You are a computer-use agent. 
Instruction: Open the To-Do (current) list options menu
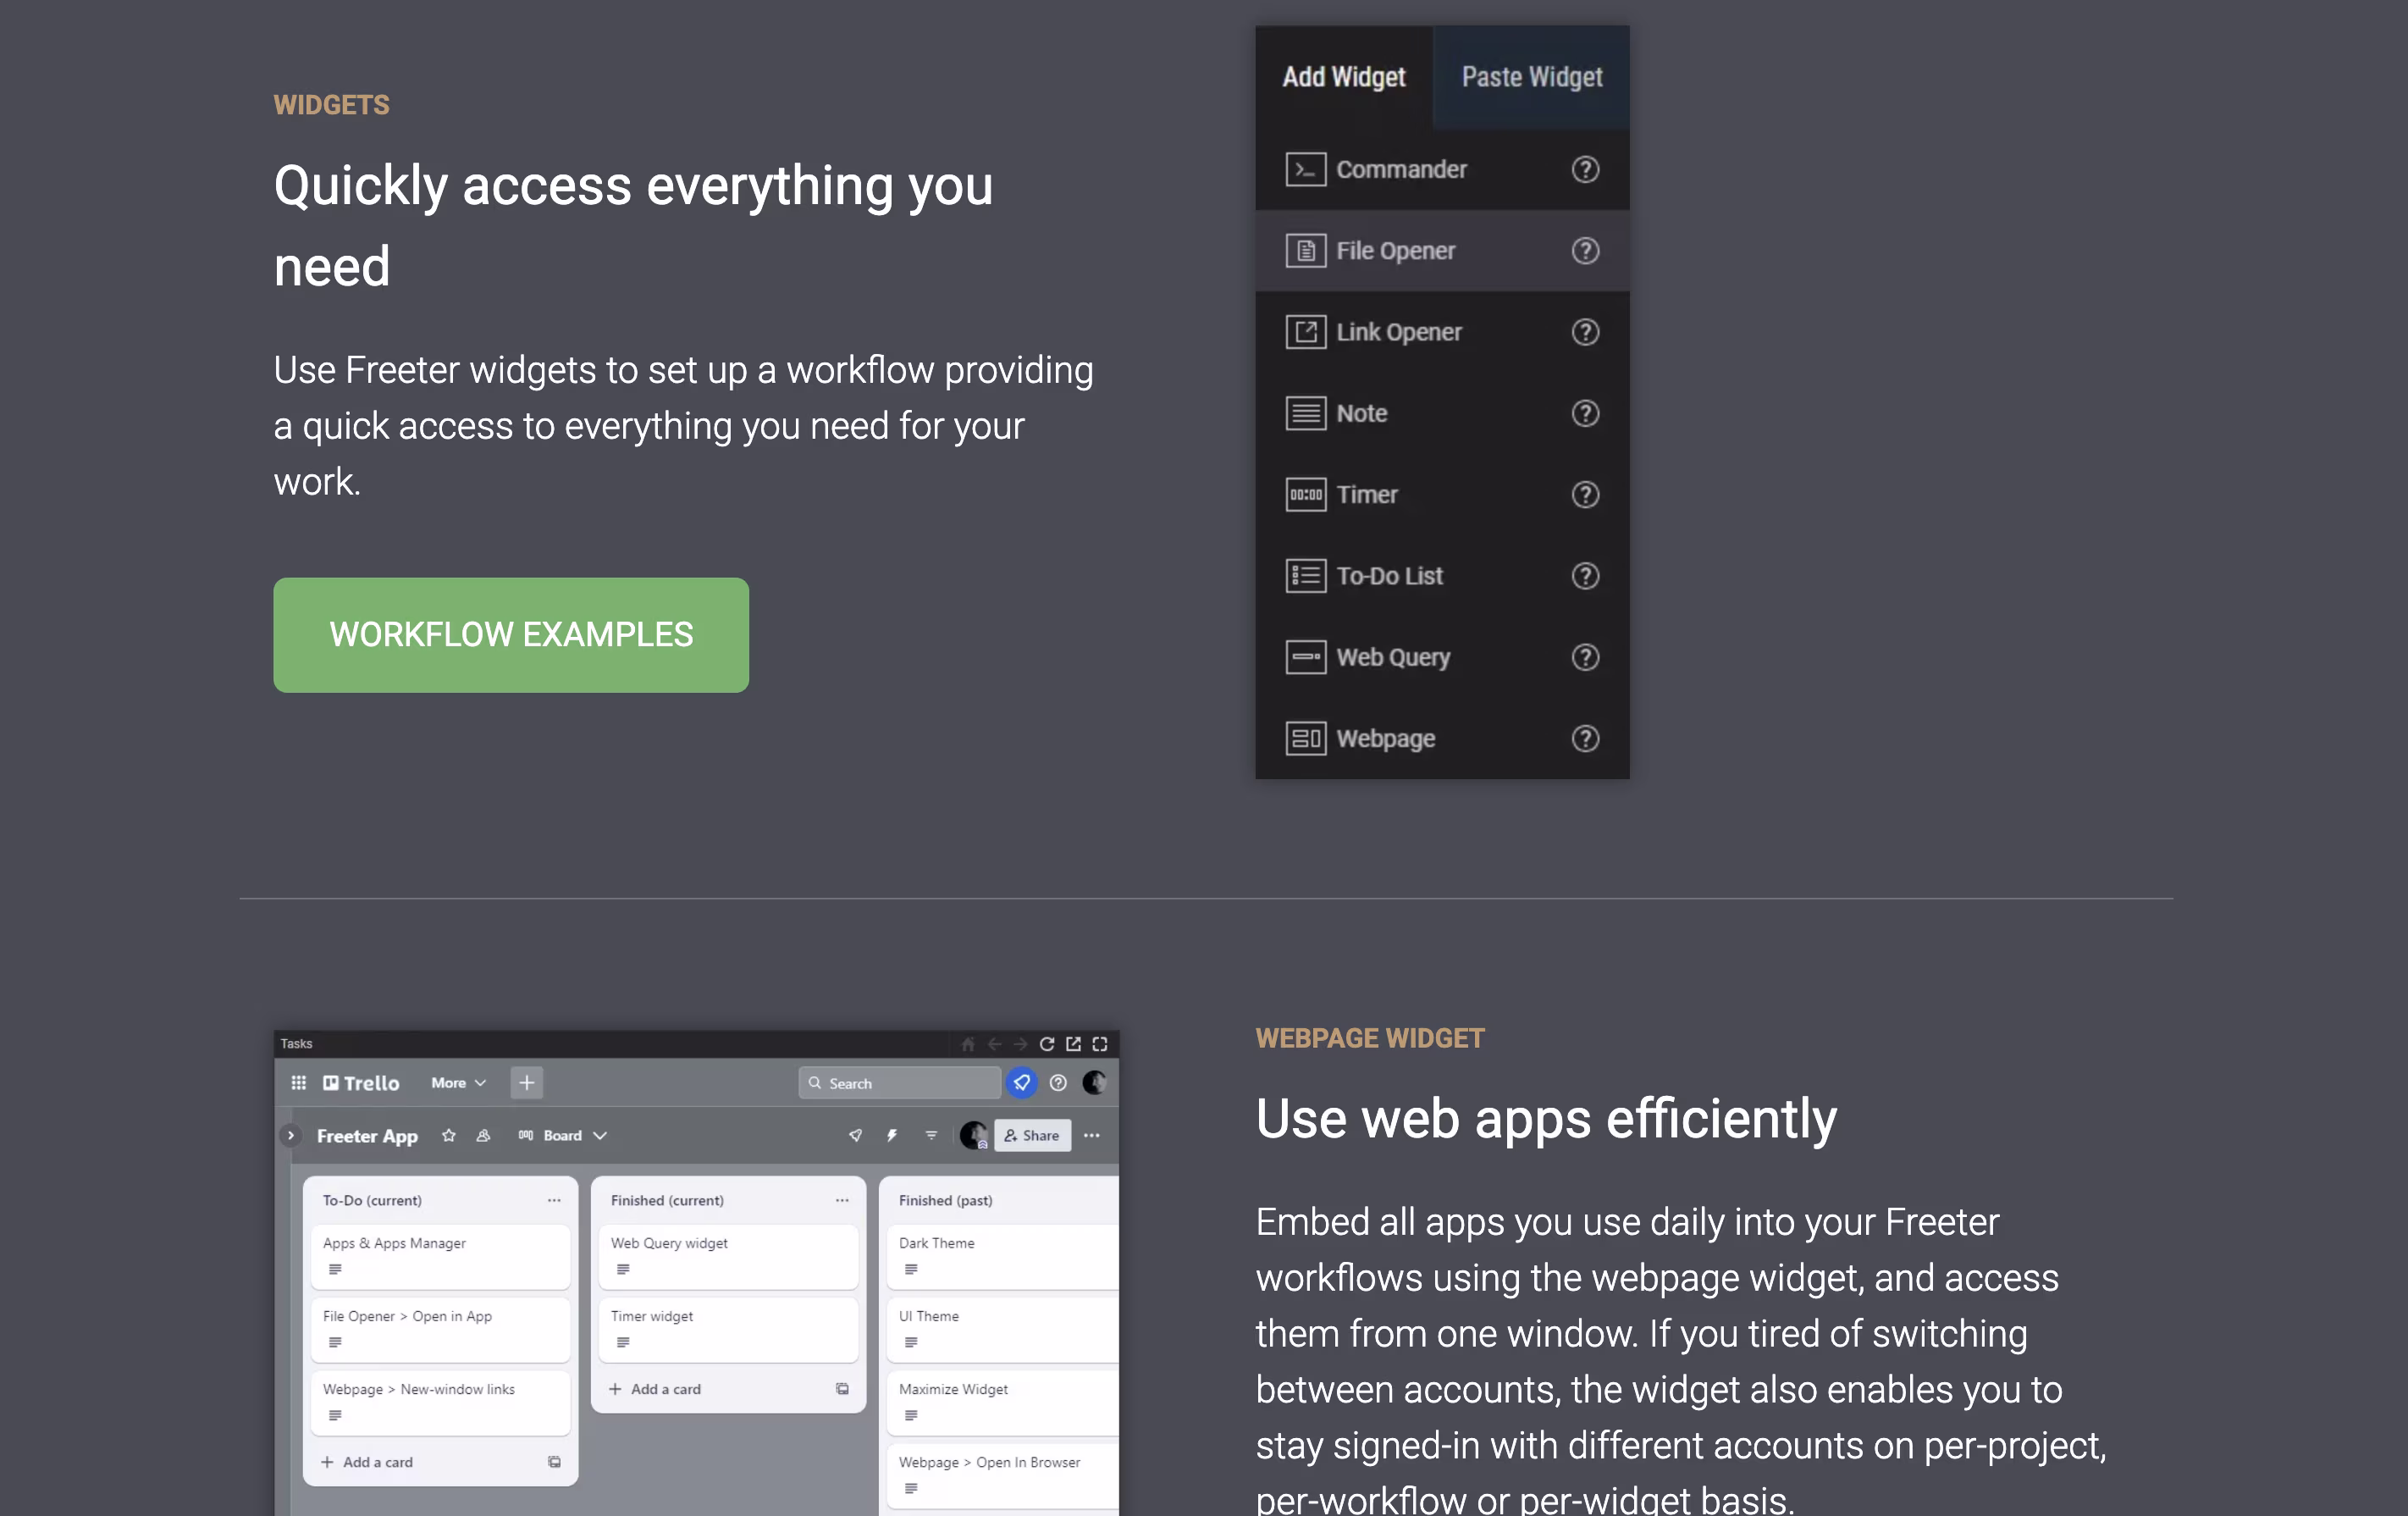click(x=554, y=1200)
